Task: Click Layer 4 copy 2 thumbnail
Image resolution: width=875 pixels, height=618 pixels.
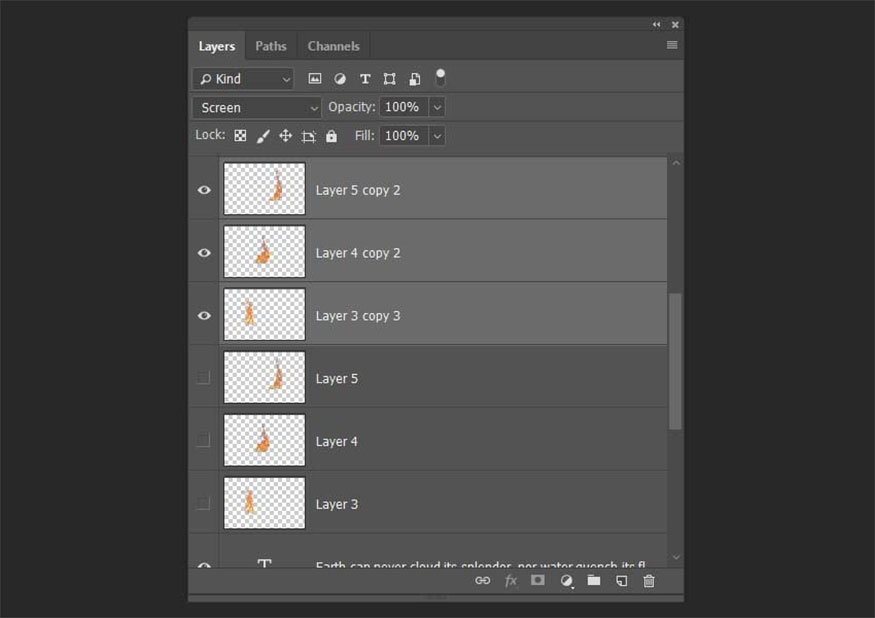Action: [x=265, y=252]
